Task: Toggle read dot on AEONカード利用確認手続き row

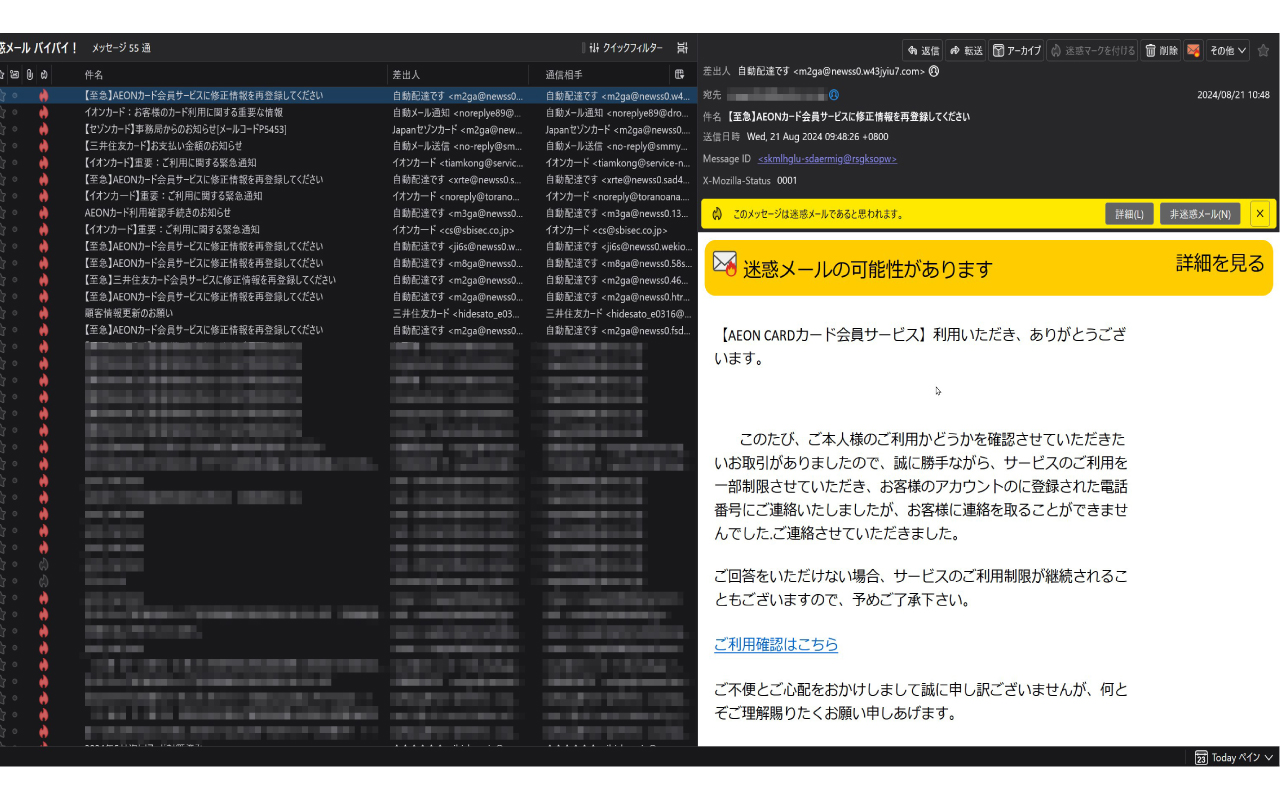Action: click(14, 213)
